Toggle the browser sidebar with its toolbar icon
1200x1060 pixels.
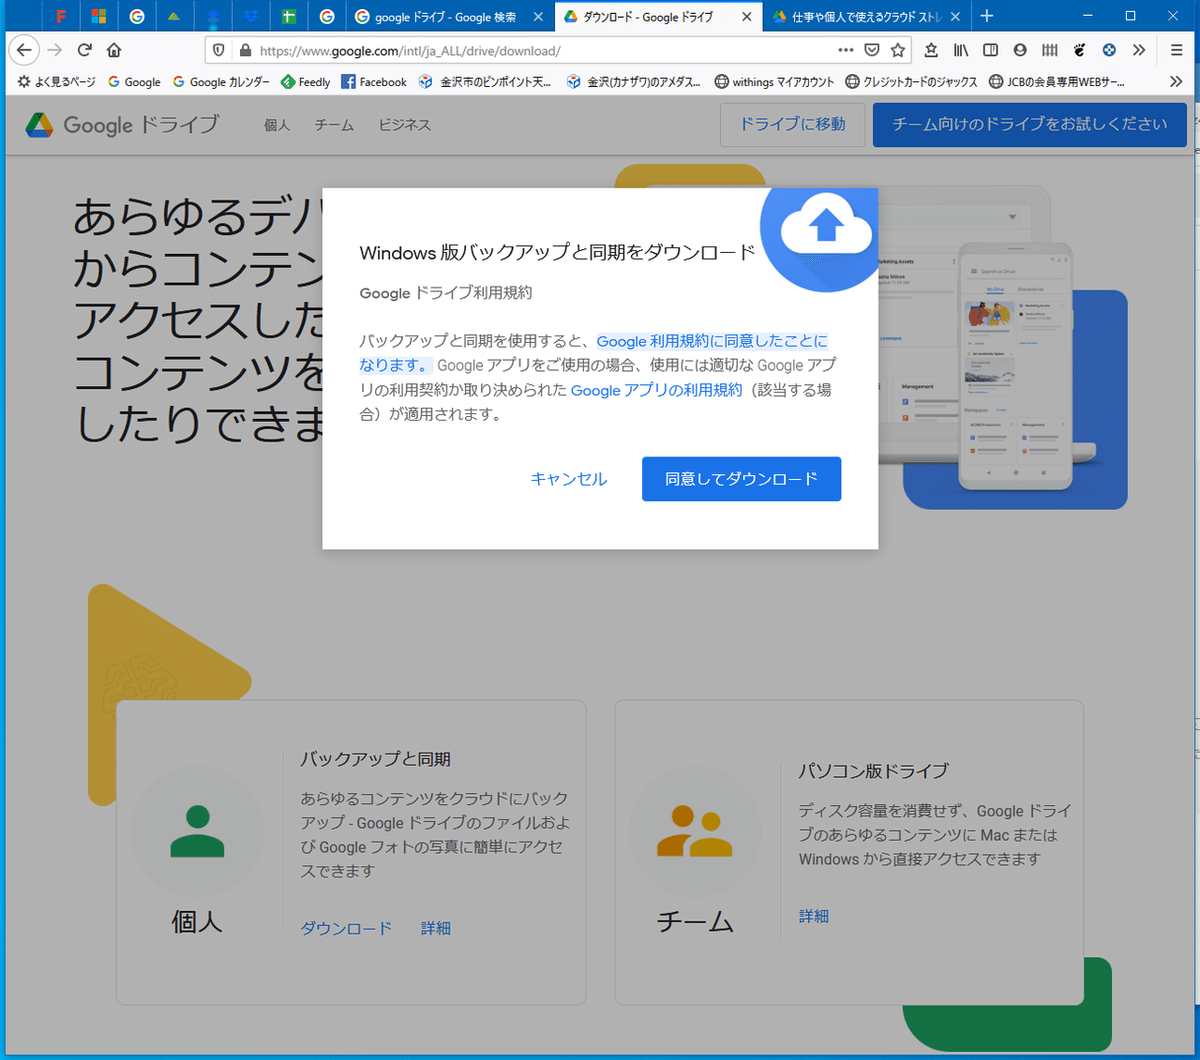pos(992,49)
